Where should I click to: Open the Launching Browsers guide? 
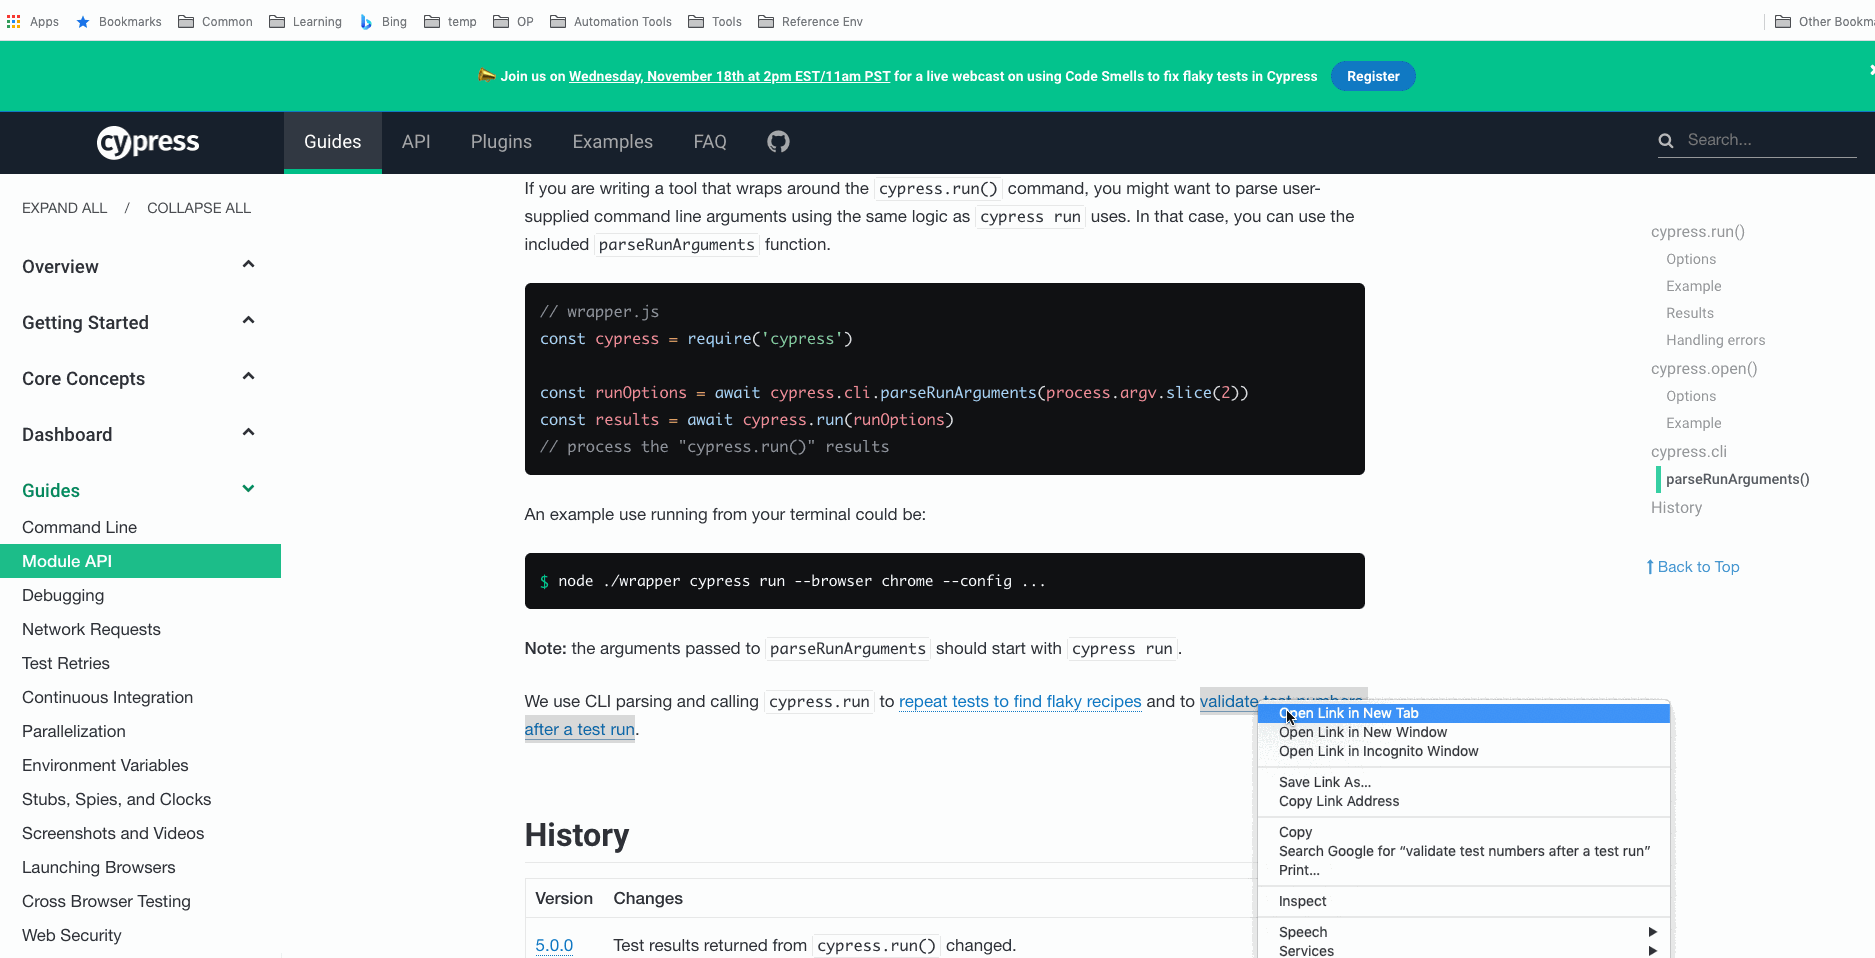click(98, 867)
